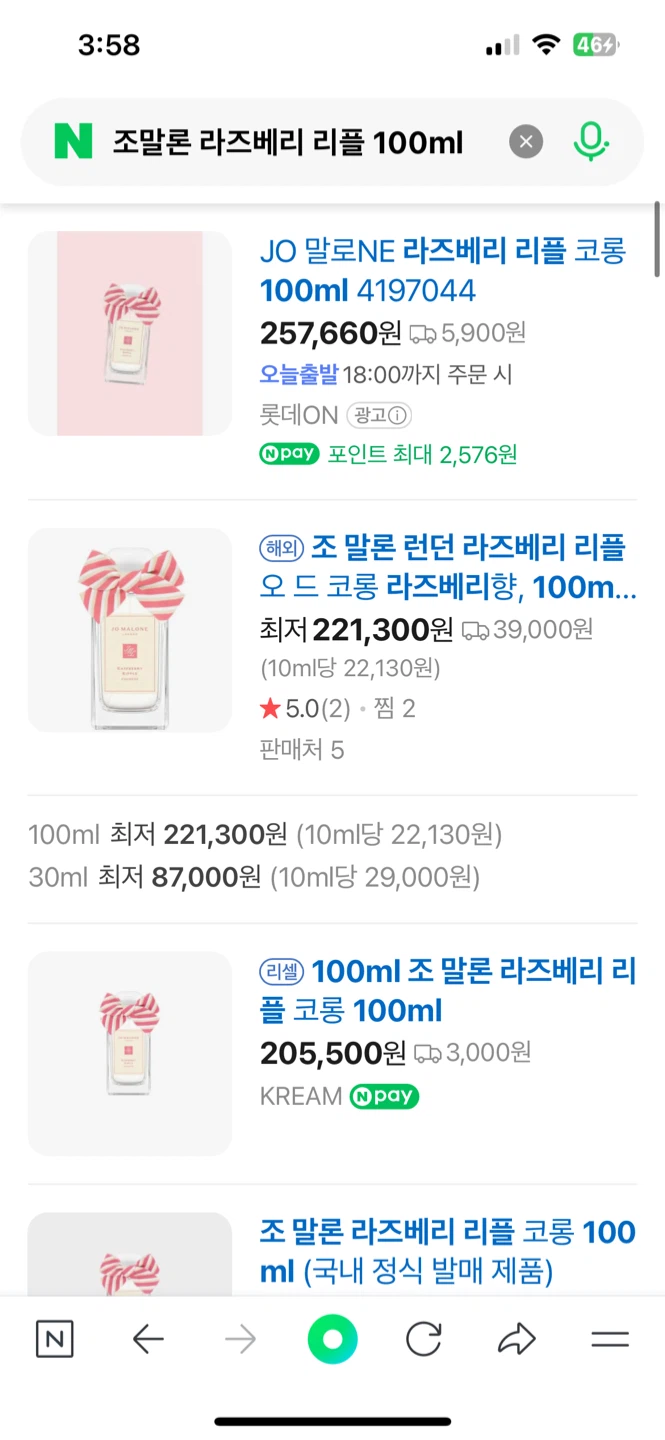Reload the page with refresh icon
This screenshot has width=665, height=1440.
pos(424,1338)
